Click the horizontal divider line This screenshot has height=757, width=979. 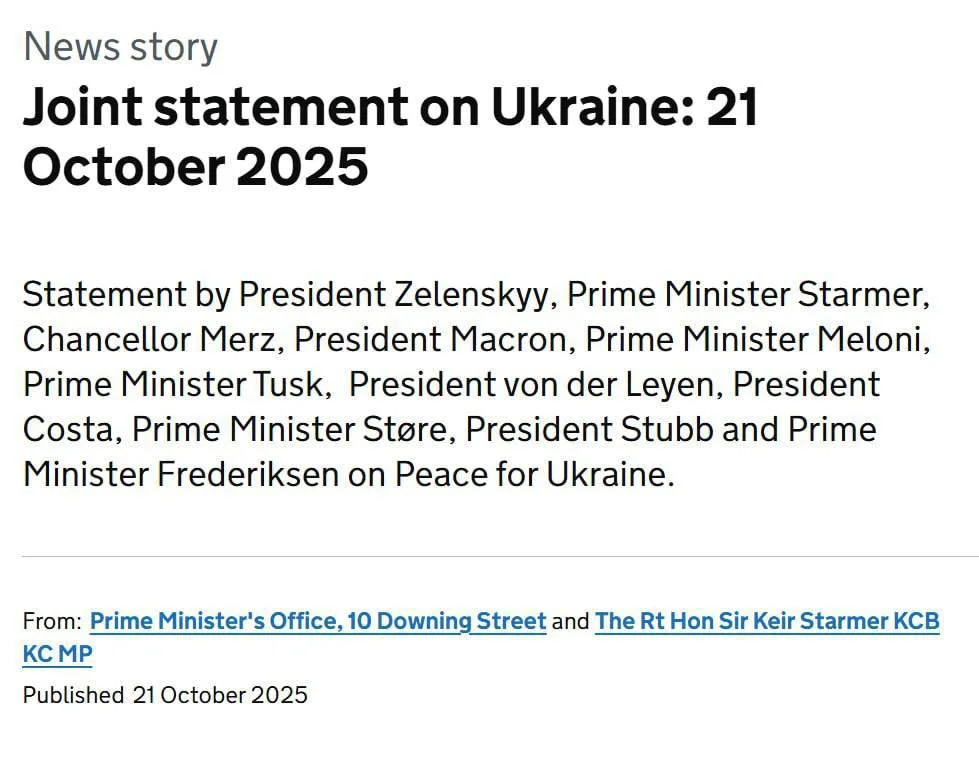click(x=500, y=556)
